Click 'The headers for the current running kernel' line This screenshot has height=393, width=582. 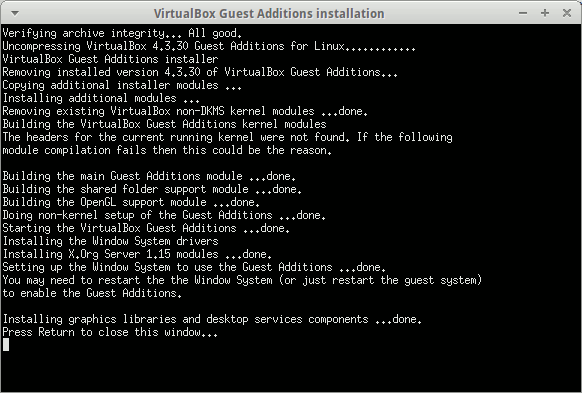tap(228, 137)
